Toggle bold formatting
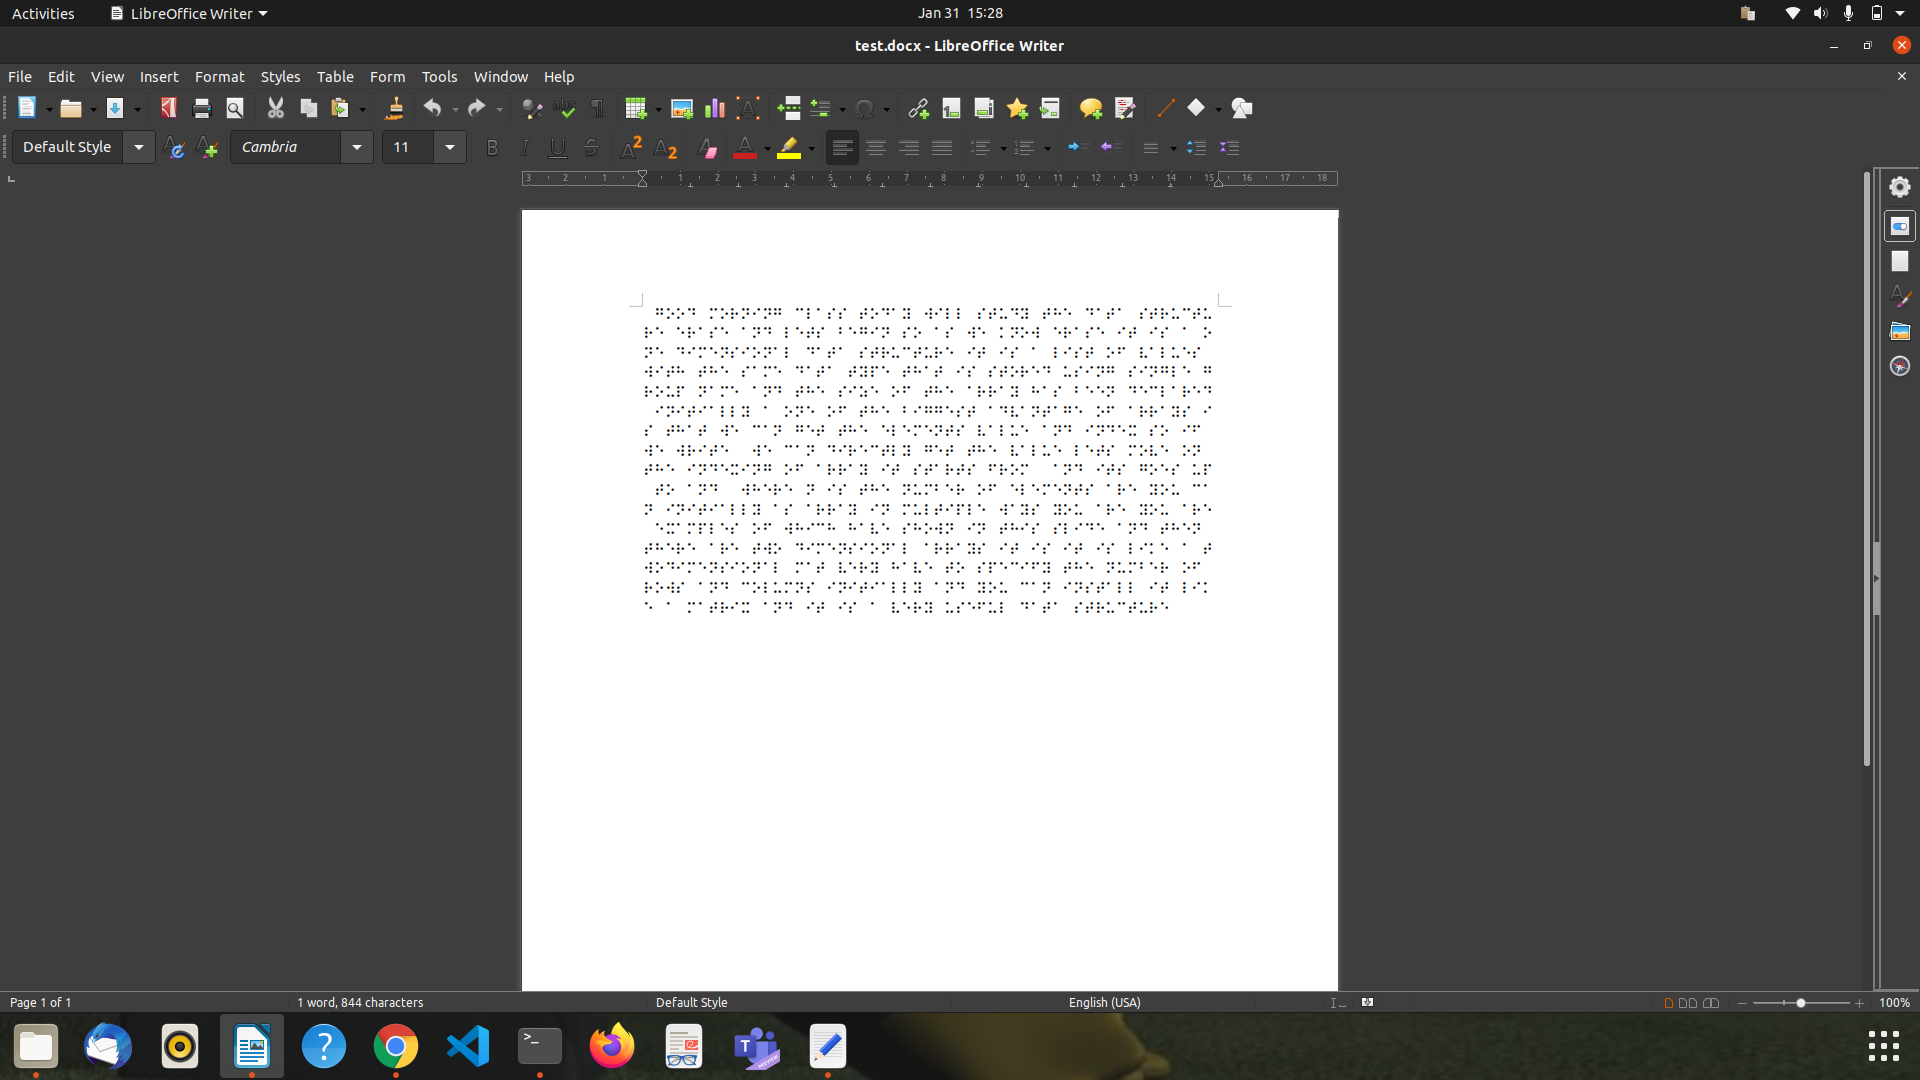 pyautogui.click(x=491, y=148)
